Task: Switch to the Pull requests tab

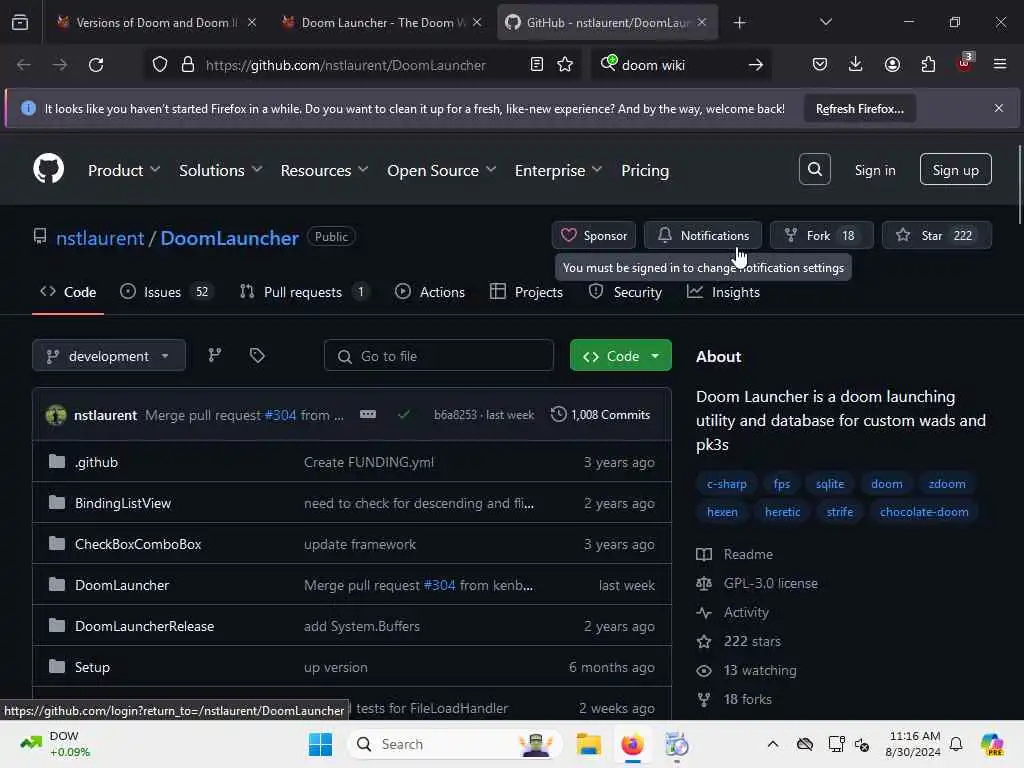Action: [304, 292]
